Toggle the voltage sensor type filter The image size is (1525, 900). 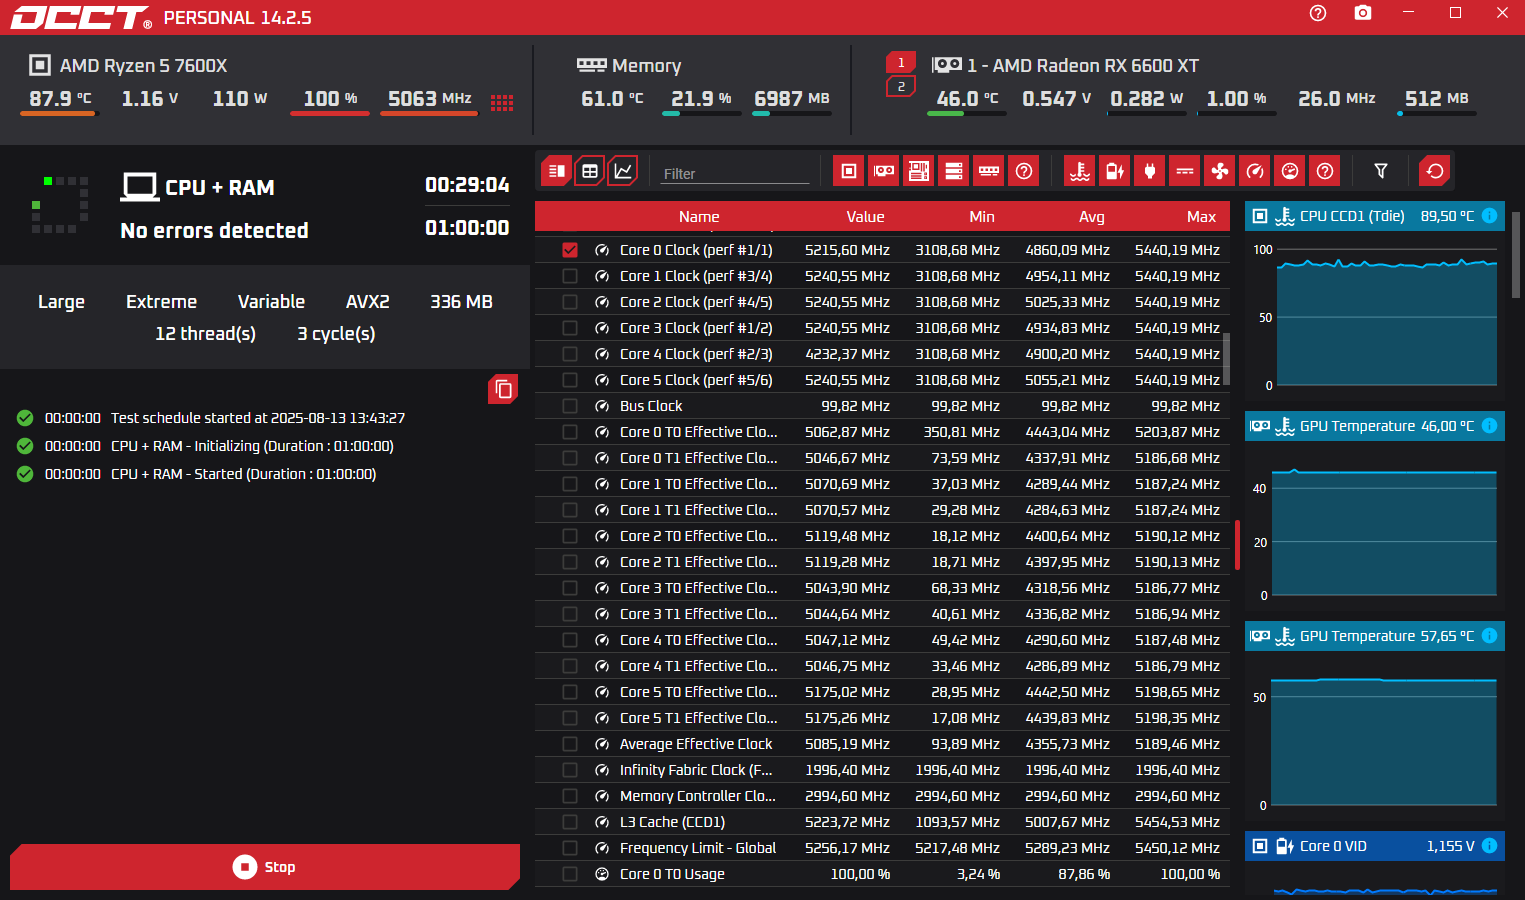1115,171
